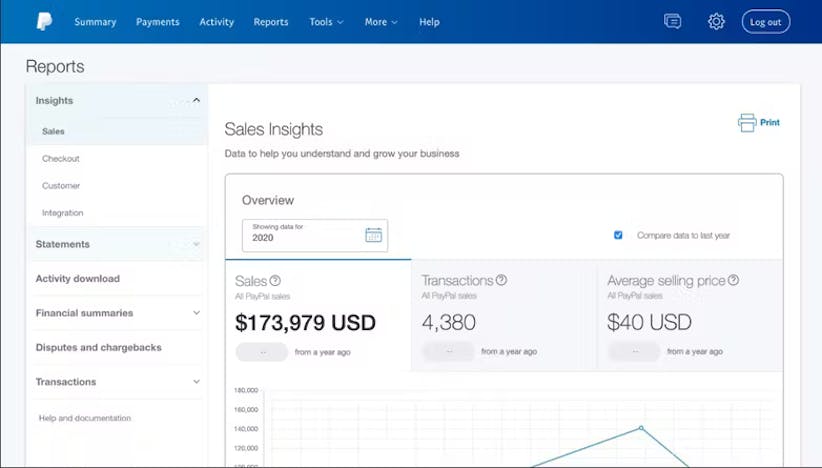822x468 pixels.
Task: Click the PayPal logo icon
Action: point(44,21)
